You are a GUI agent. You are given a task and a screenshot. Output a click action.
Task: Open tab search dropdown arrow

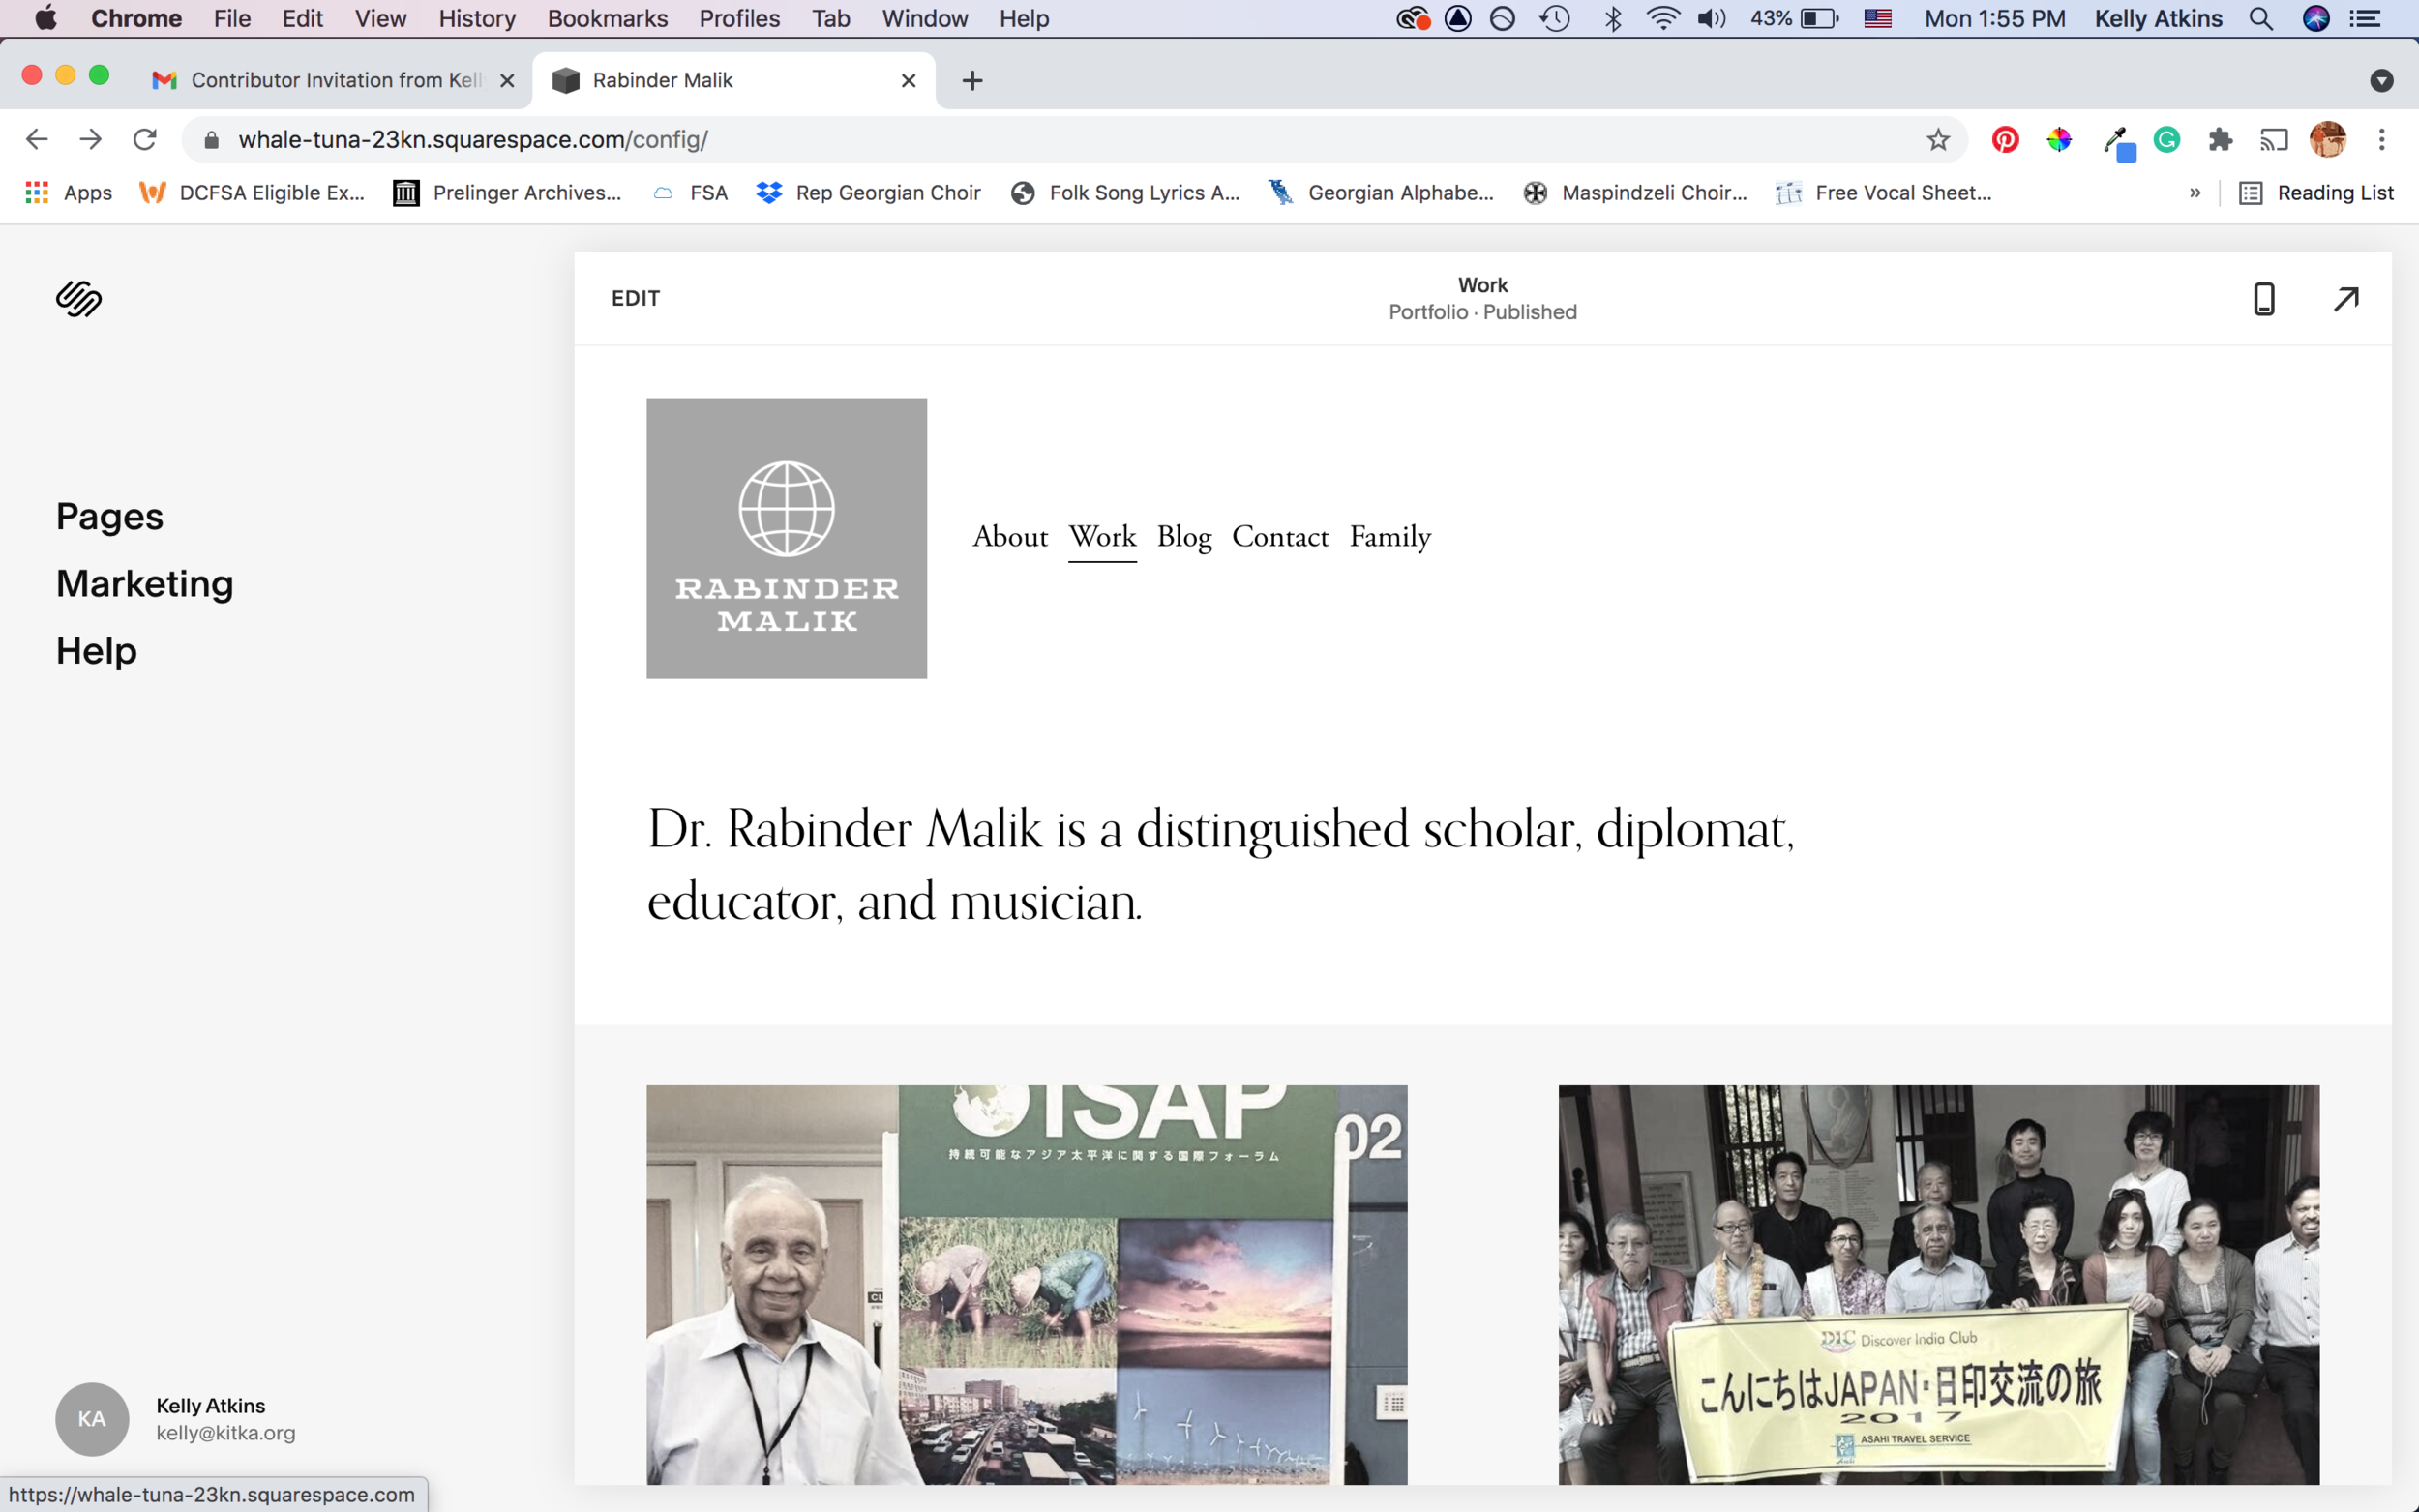2381,81
